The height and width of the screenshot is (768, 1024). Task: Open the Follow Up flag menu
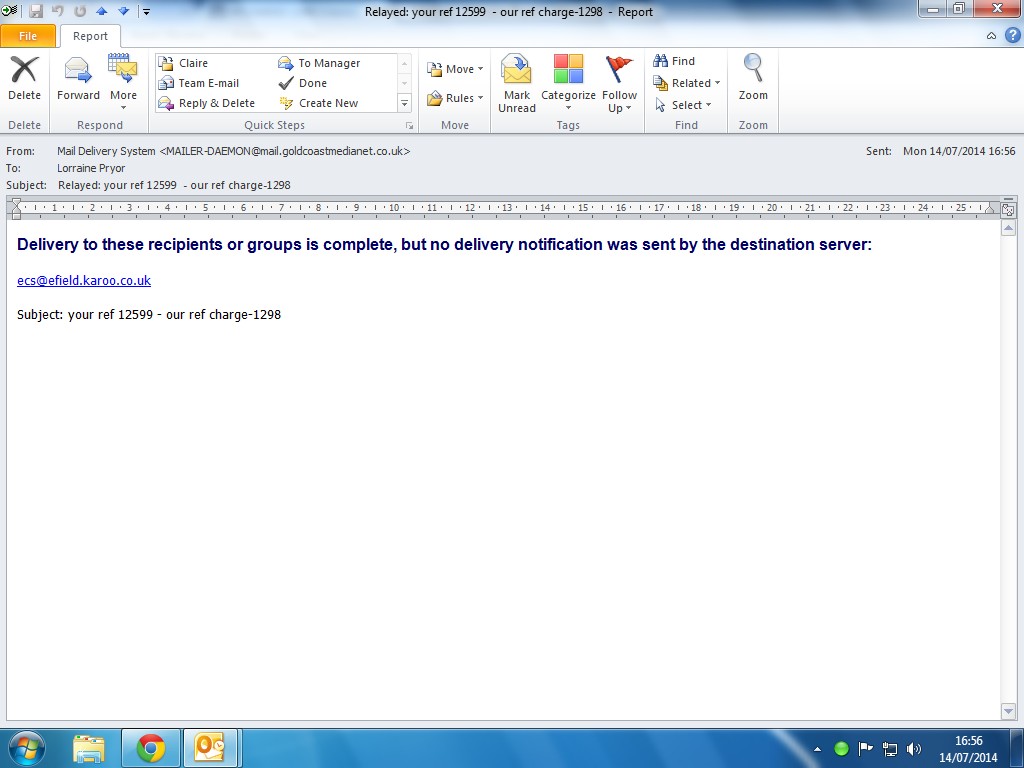[619, 83]
